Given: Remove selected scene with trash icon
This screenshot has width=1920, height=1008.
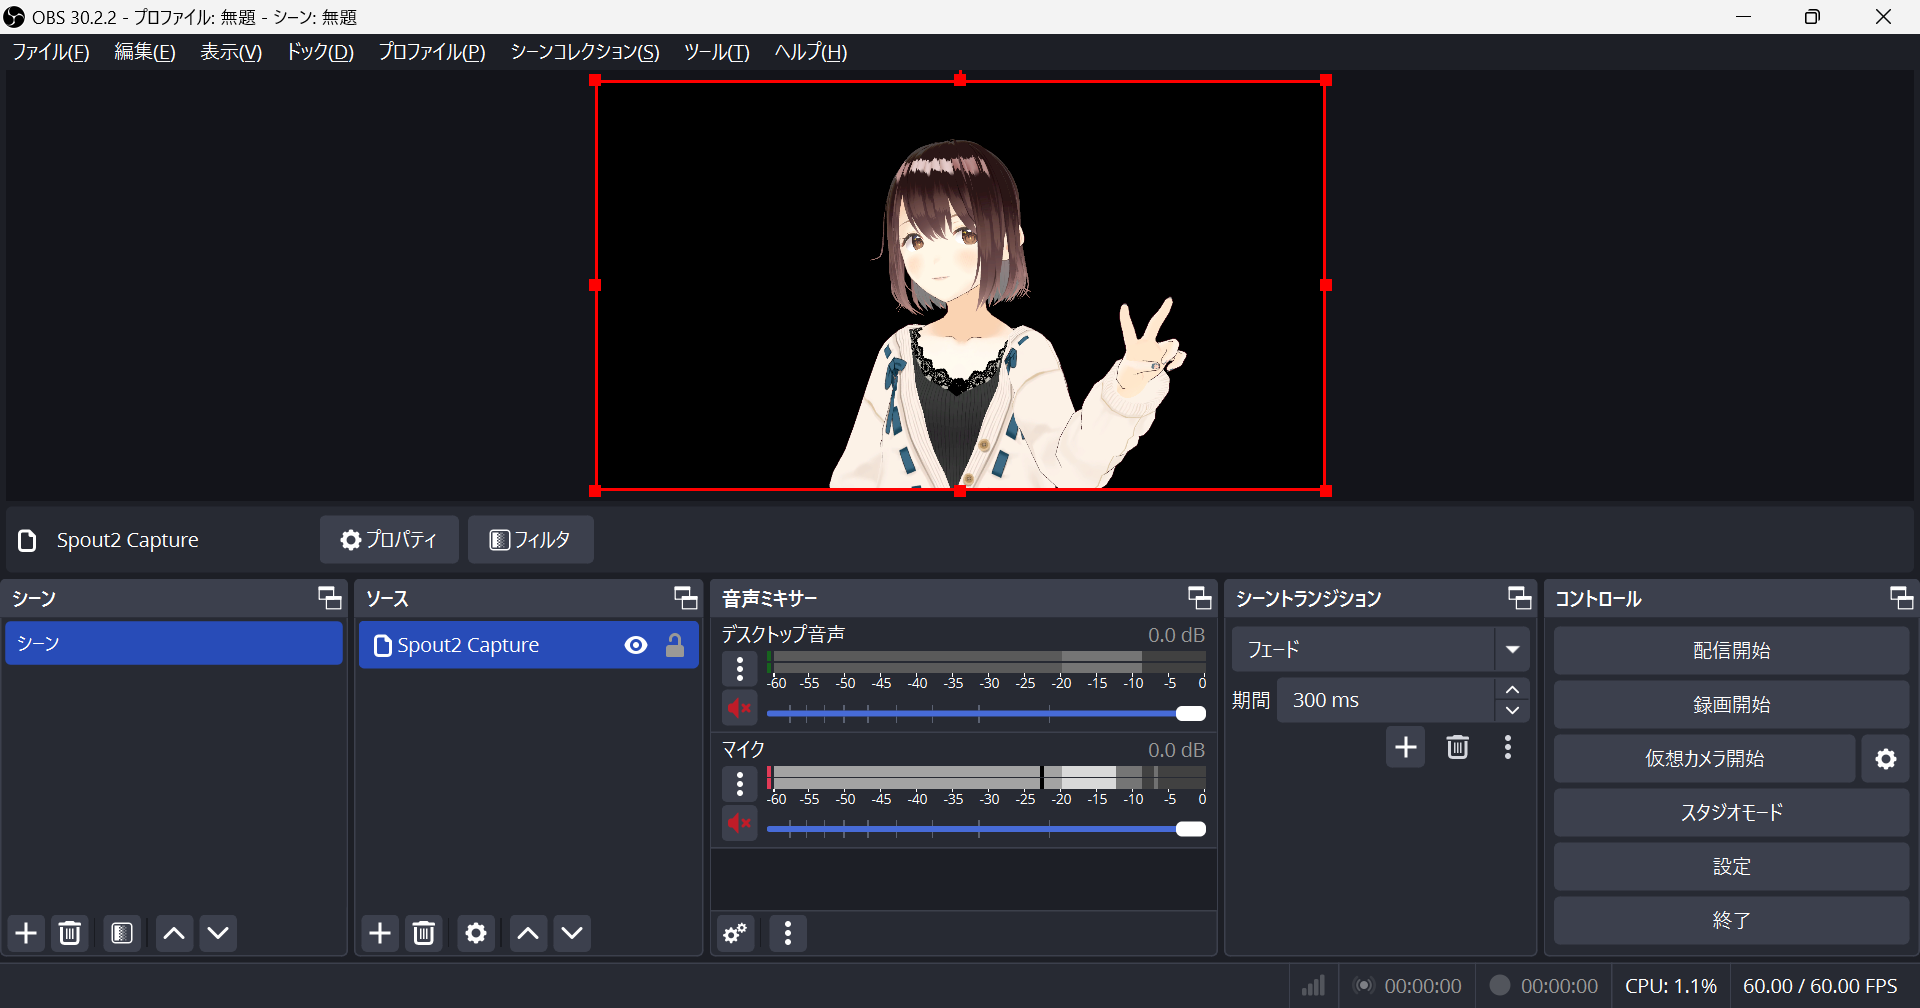Looking at the screenshot, I should pos(70,933).
